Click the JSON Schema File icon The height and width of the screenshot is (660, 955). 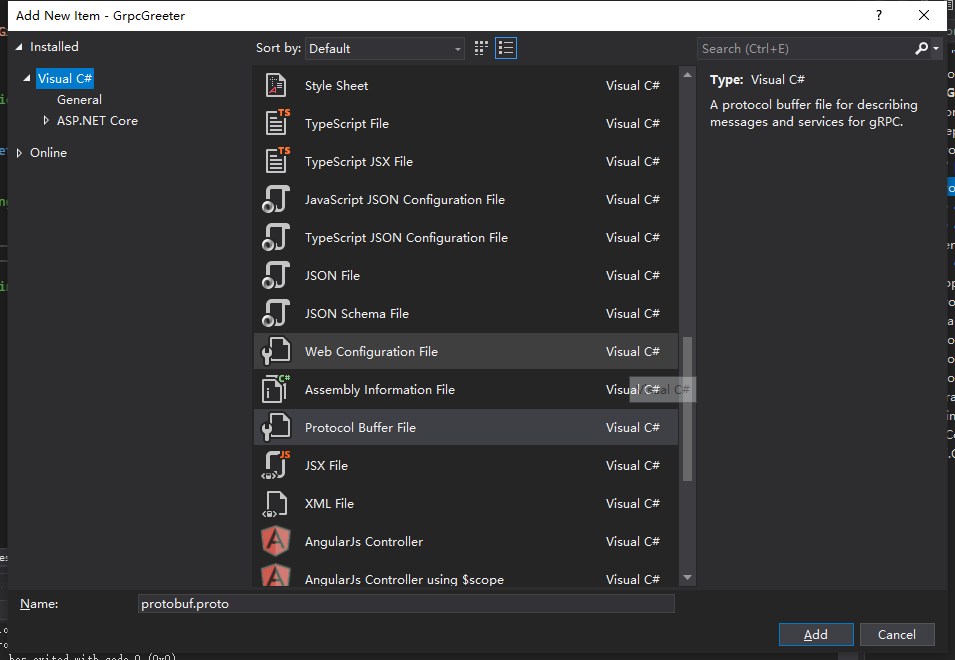coord(276,313)
